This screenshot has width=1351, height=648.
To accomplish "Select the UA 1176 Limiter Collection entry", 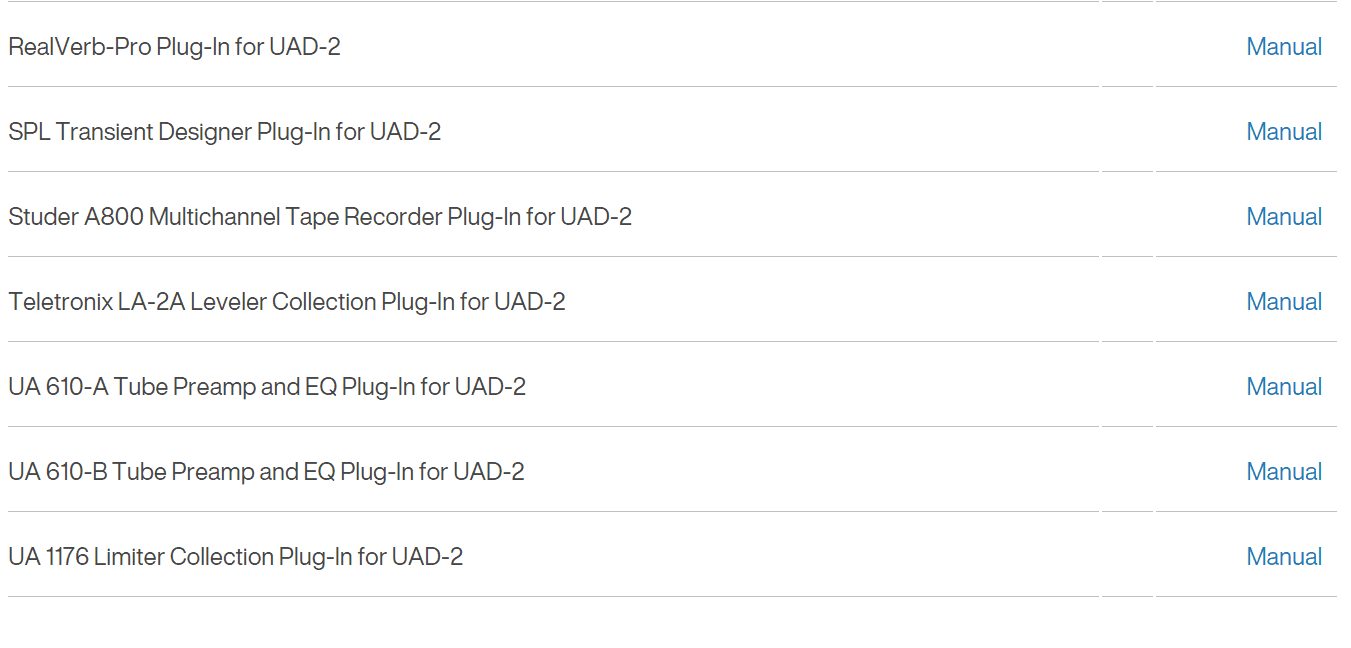I will [x=235, y=556].
